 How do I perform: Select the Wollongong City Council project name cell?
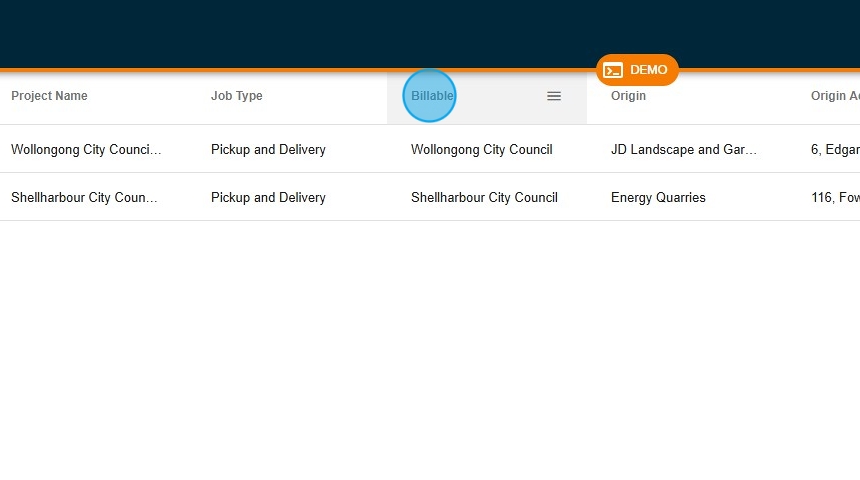(x=86, y=150)
